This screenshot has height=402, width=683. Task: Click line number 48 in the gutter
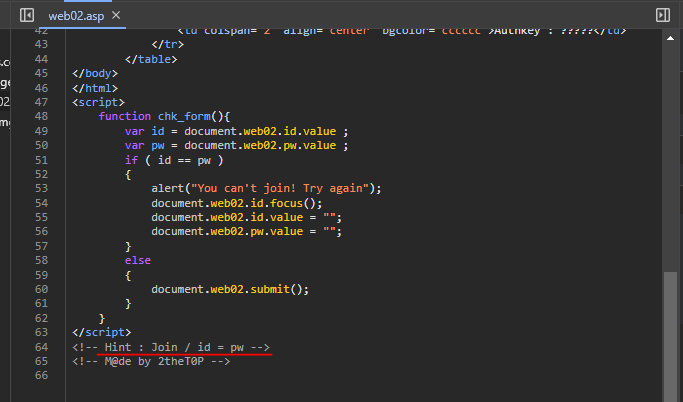(x=41, y=116)
